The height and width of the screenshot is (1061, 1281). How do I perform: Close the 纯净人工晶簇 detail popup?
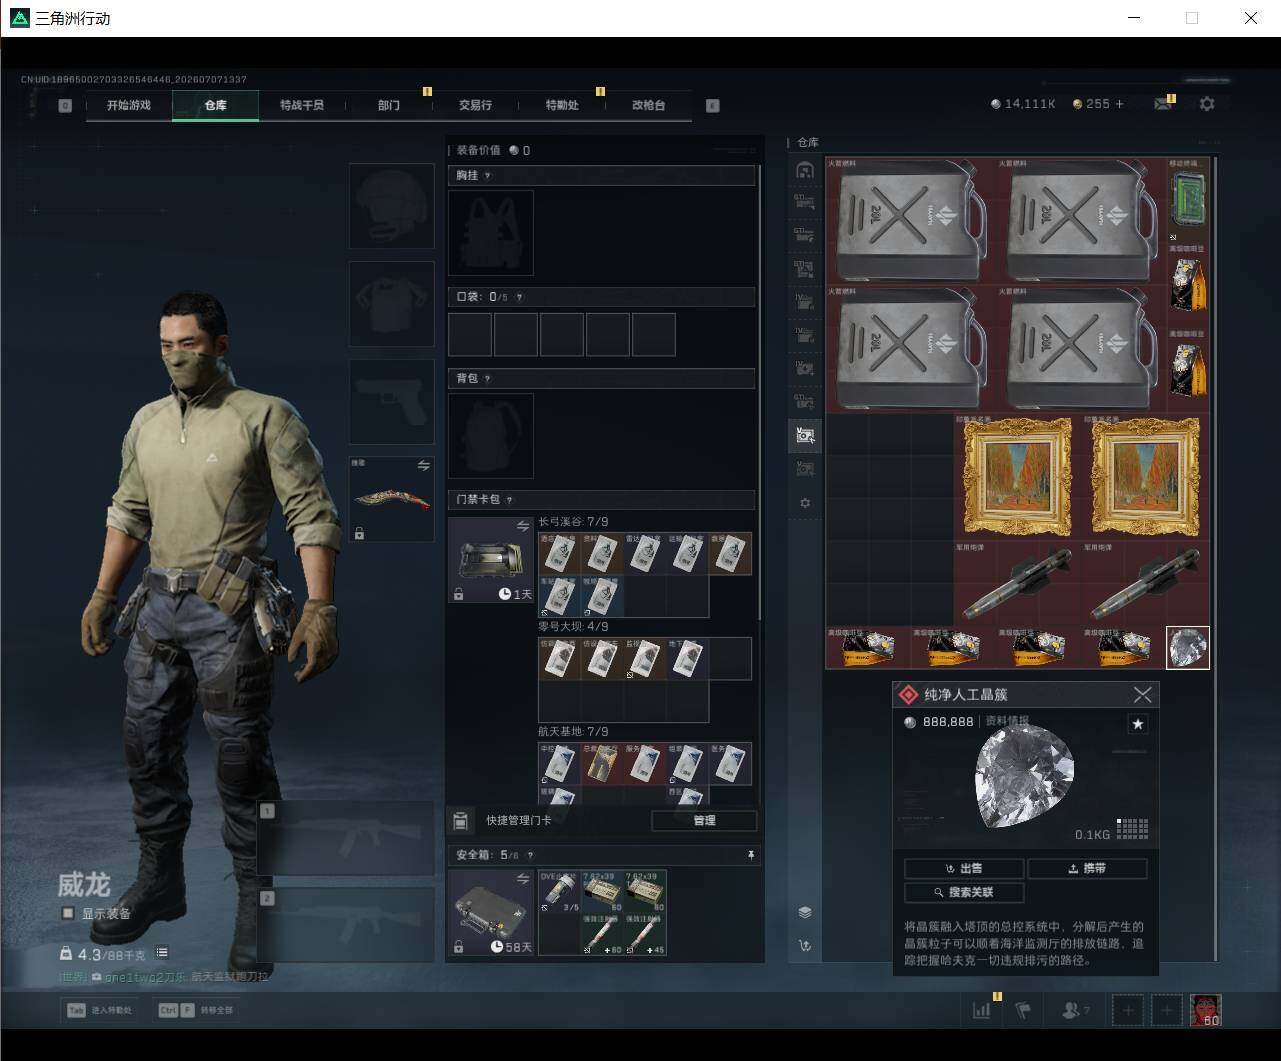(x=1143, y=695)
